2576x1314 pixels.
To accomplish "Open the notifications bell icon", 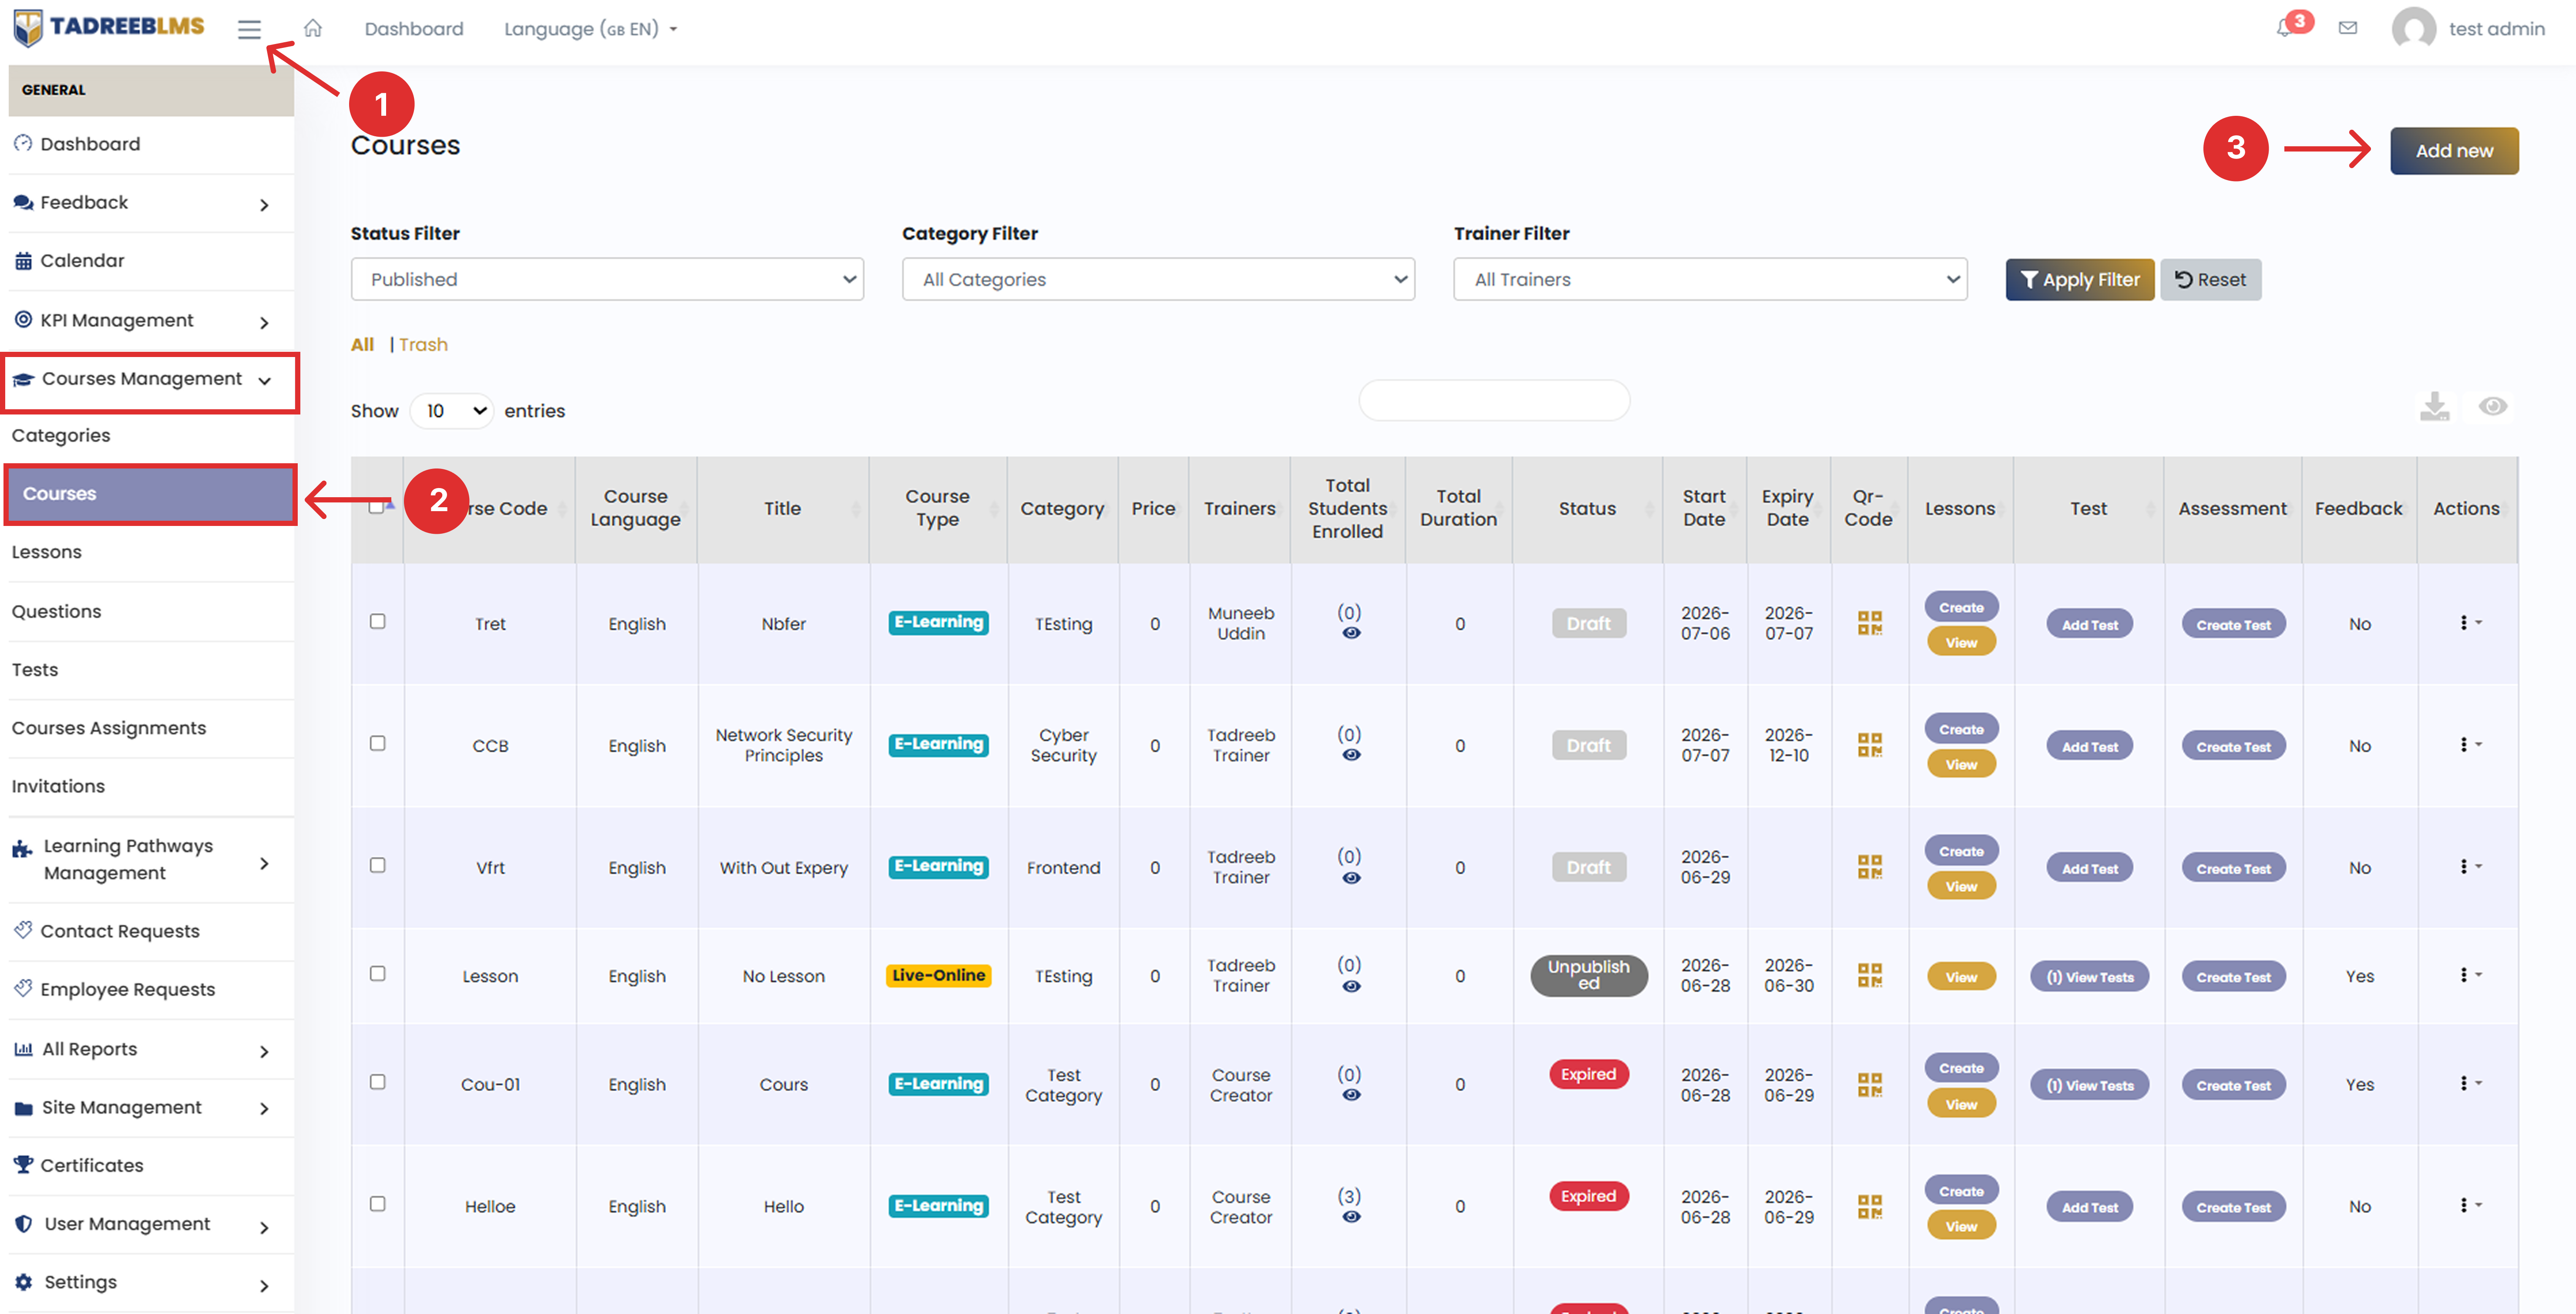I will pyautogui.click(x=2284, y=28).
